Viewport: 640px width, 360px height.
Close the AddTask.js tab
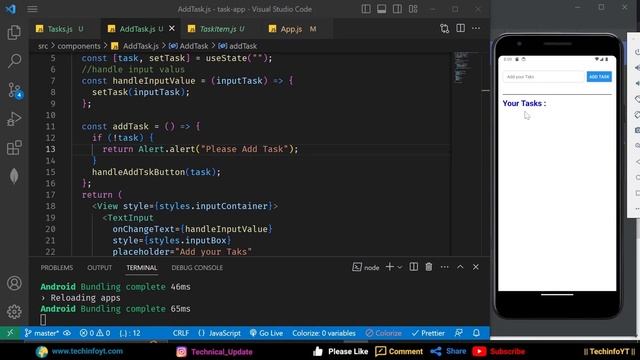coord(172,29)
